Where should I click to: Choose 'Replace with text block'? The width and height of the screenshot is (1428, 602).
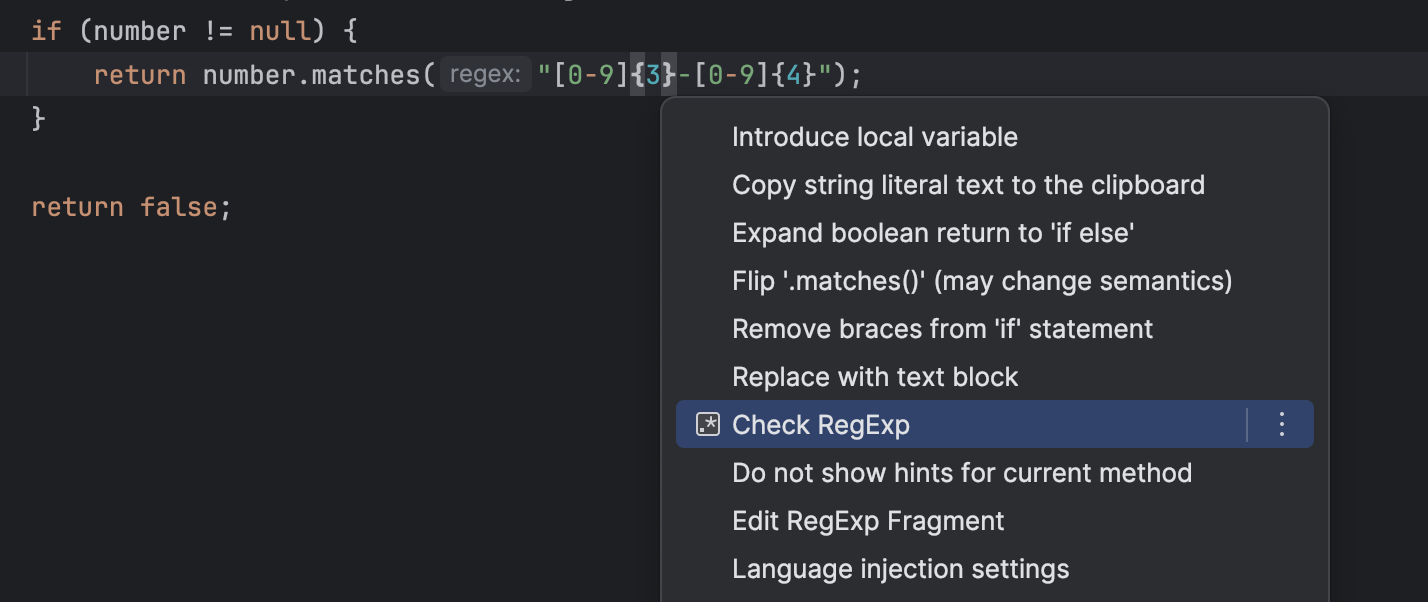(x=875, y=376)
